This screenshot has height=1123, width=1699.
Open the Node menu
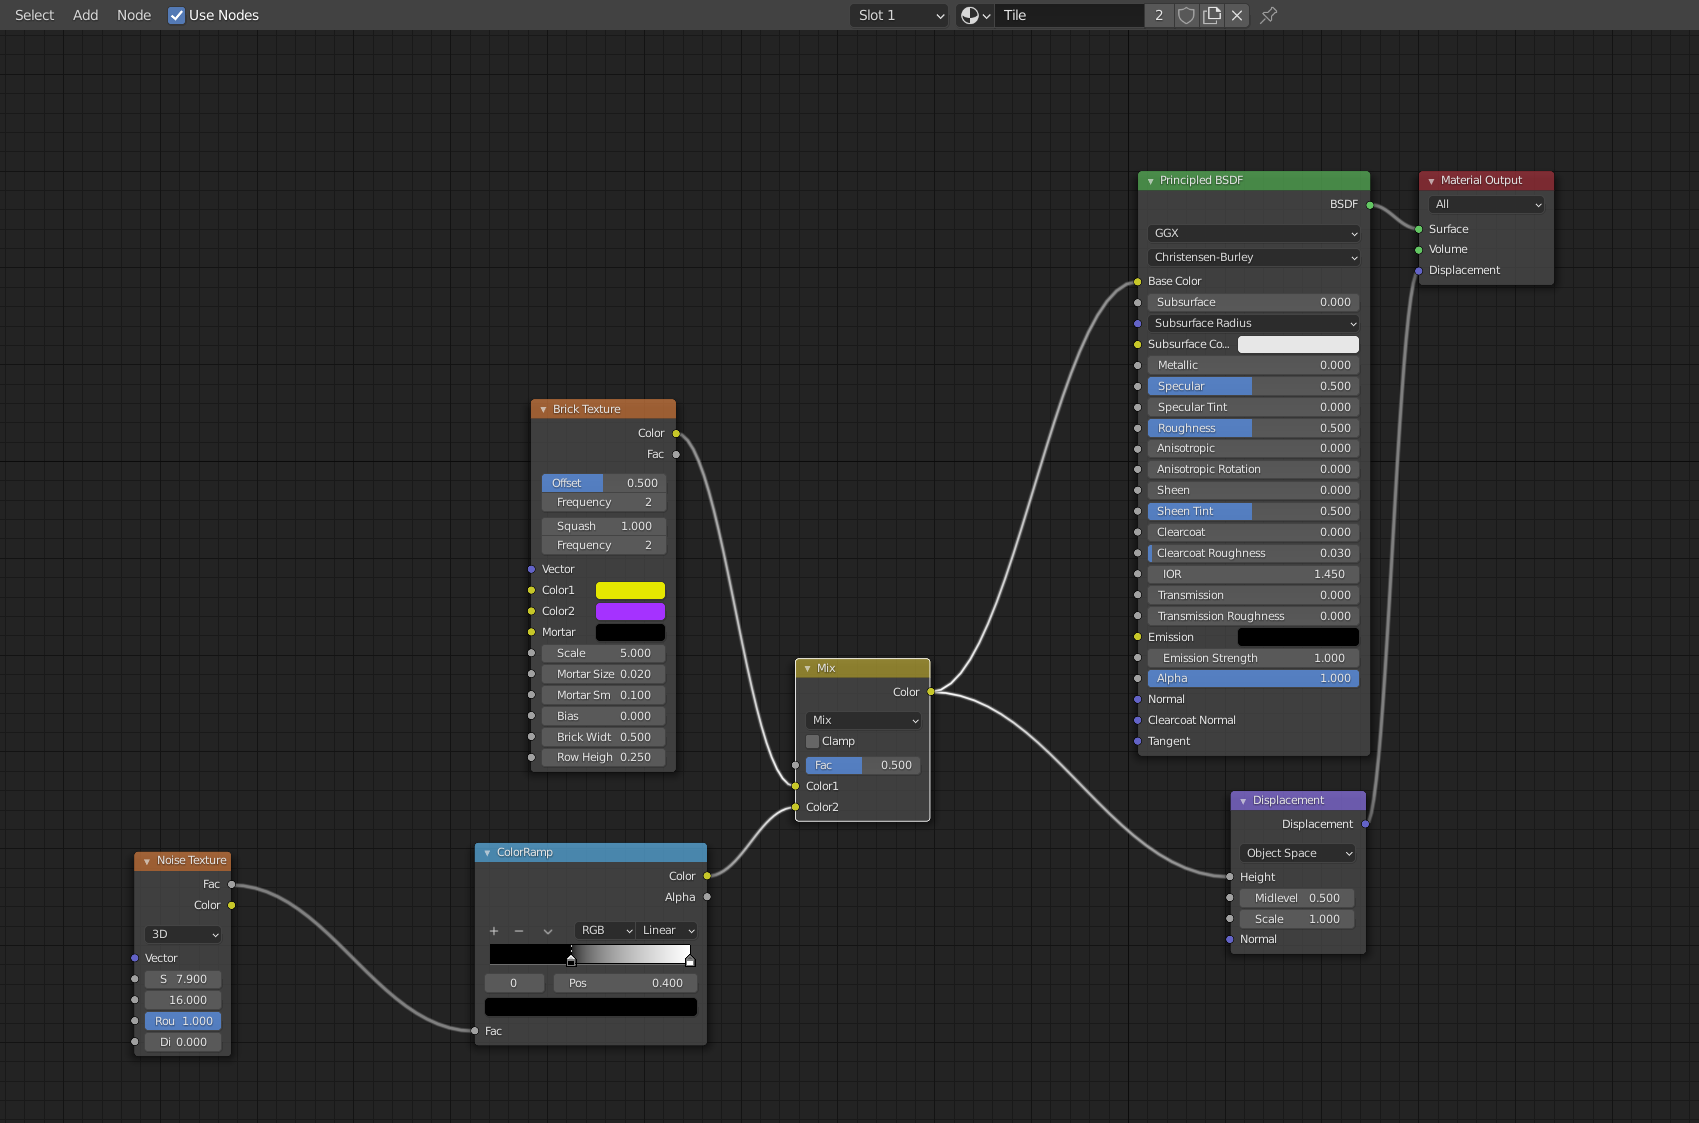point(134,15)
